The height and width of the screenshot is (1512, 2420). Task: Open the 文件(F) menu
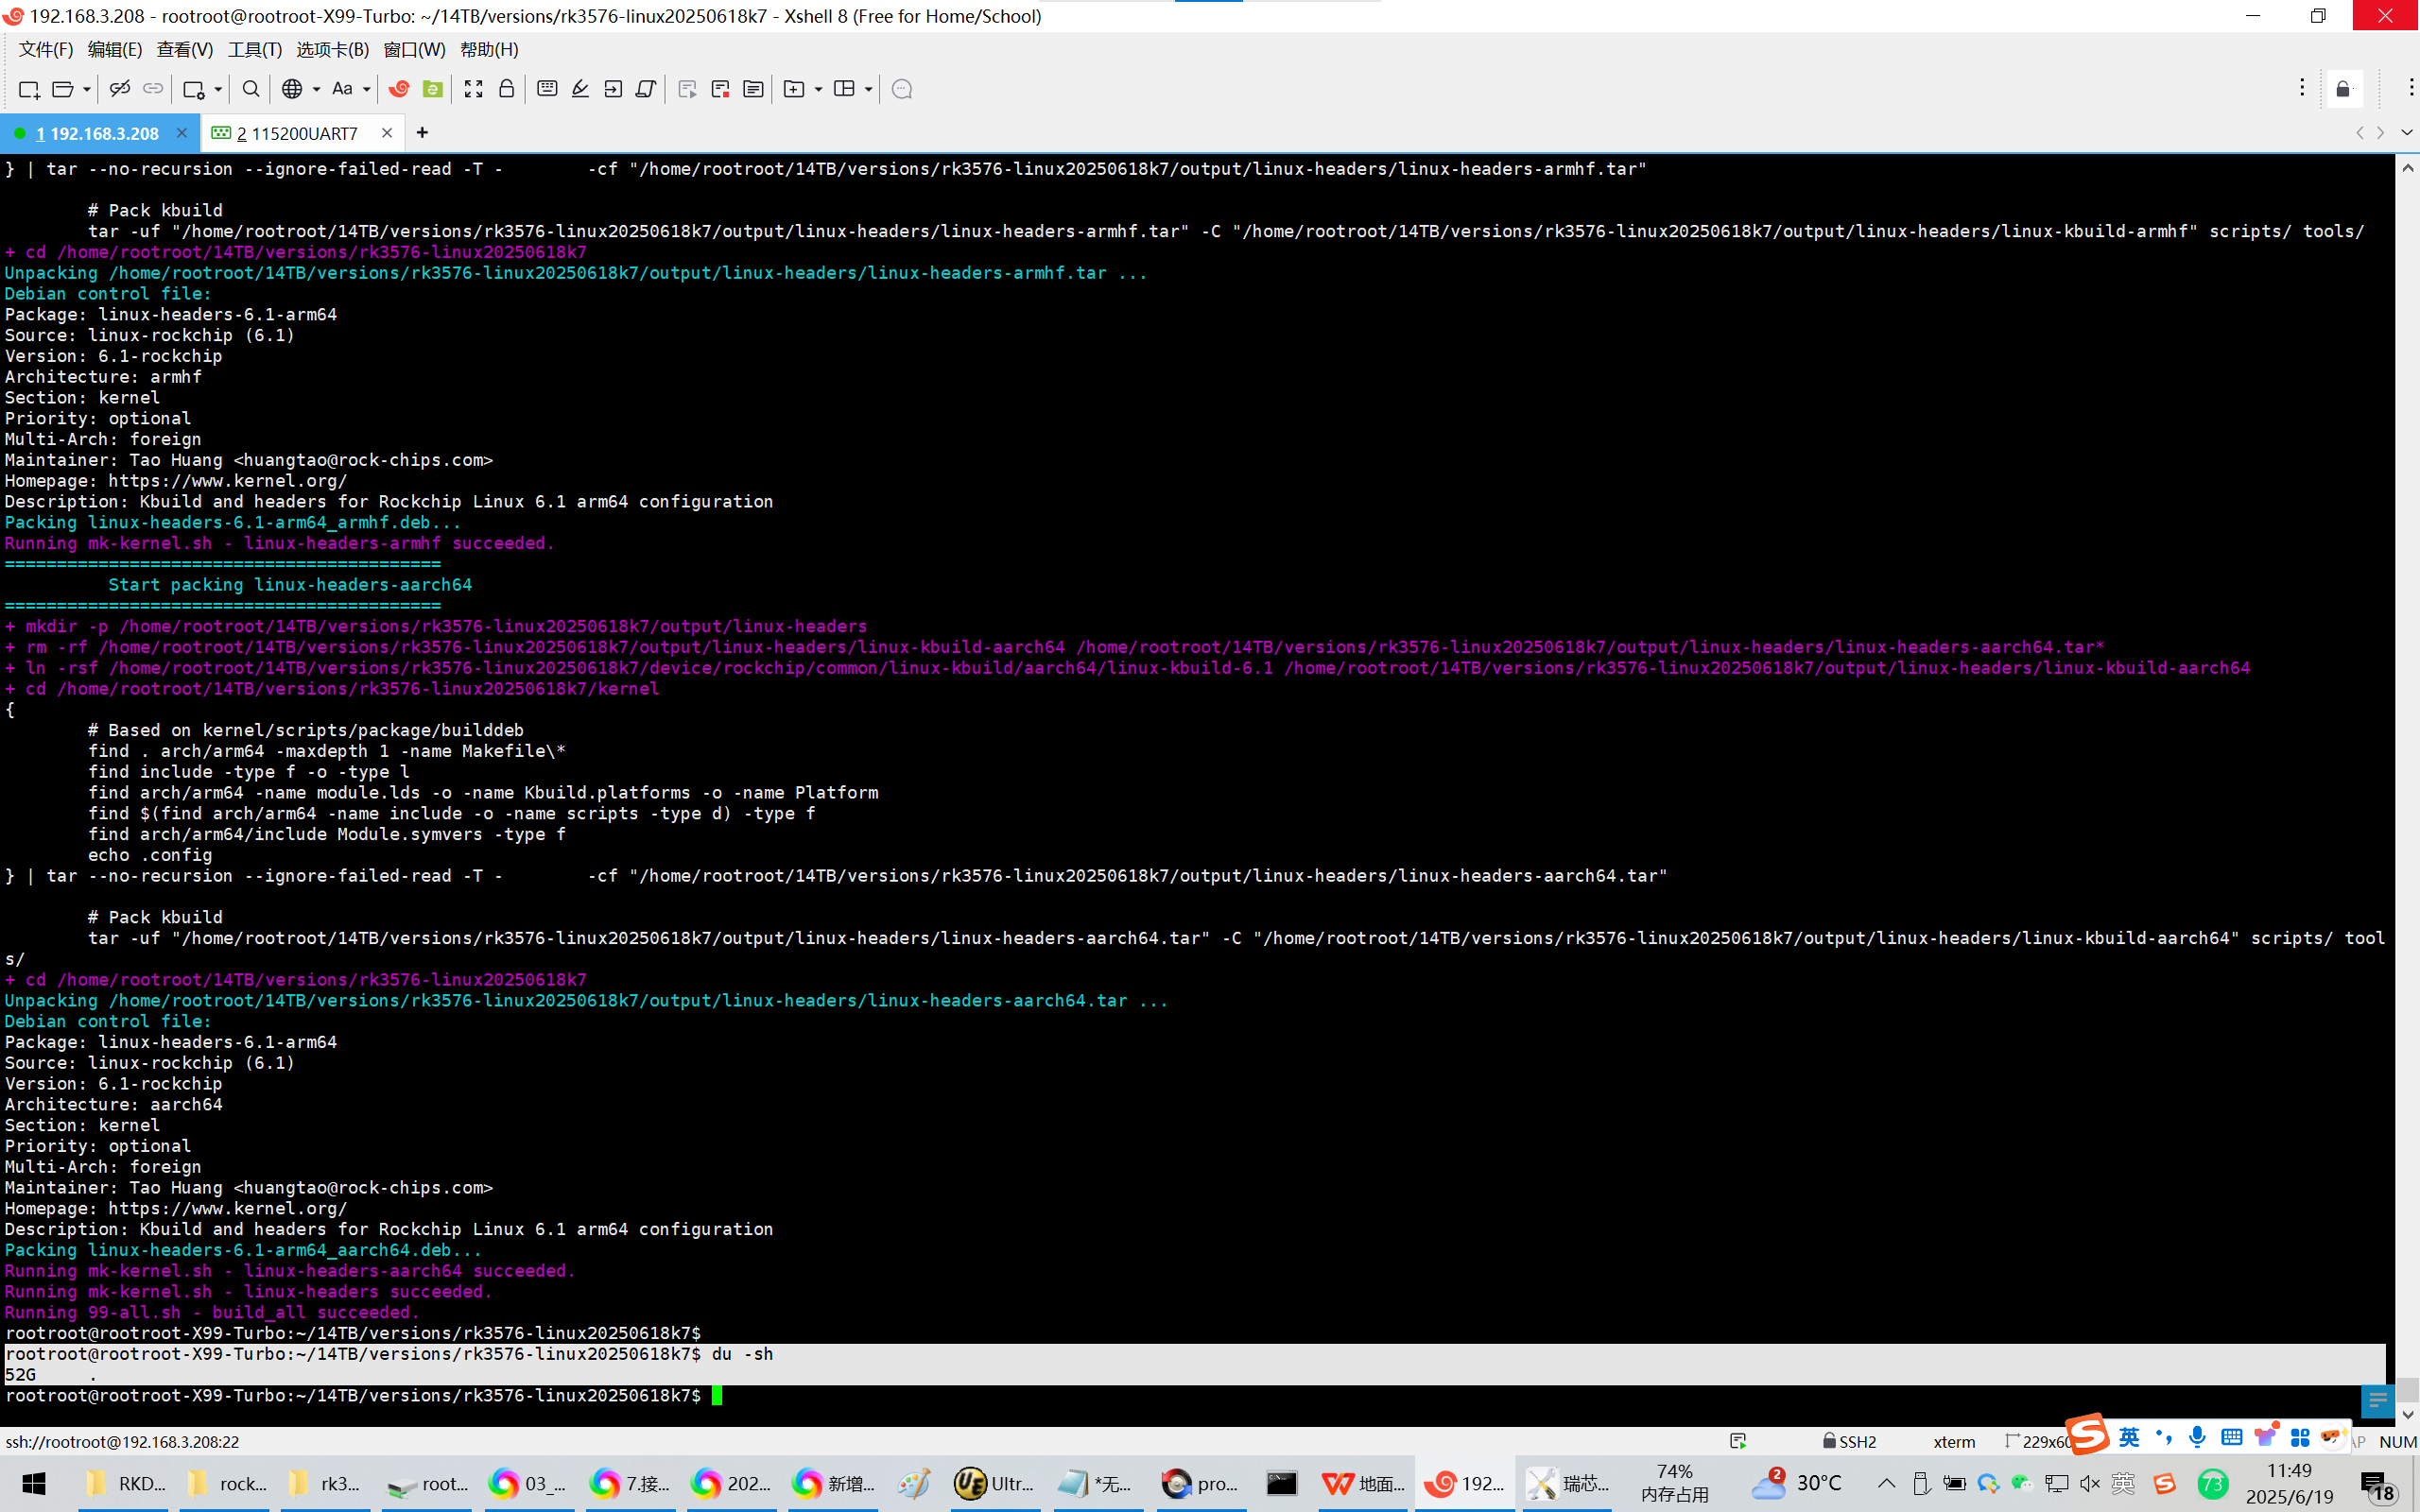coord(46,50)
